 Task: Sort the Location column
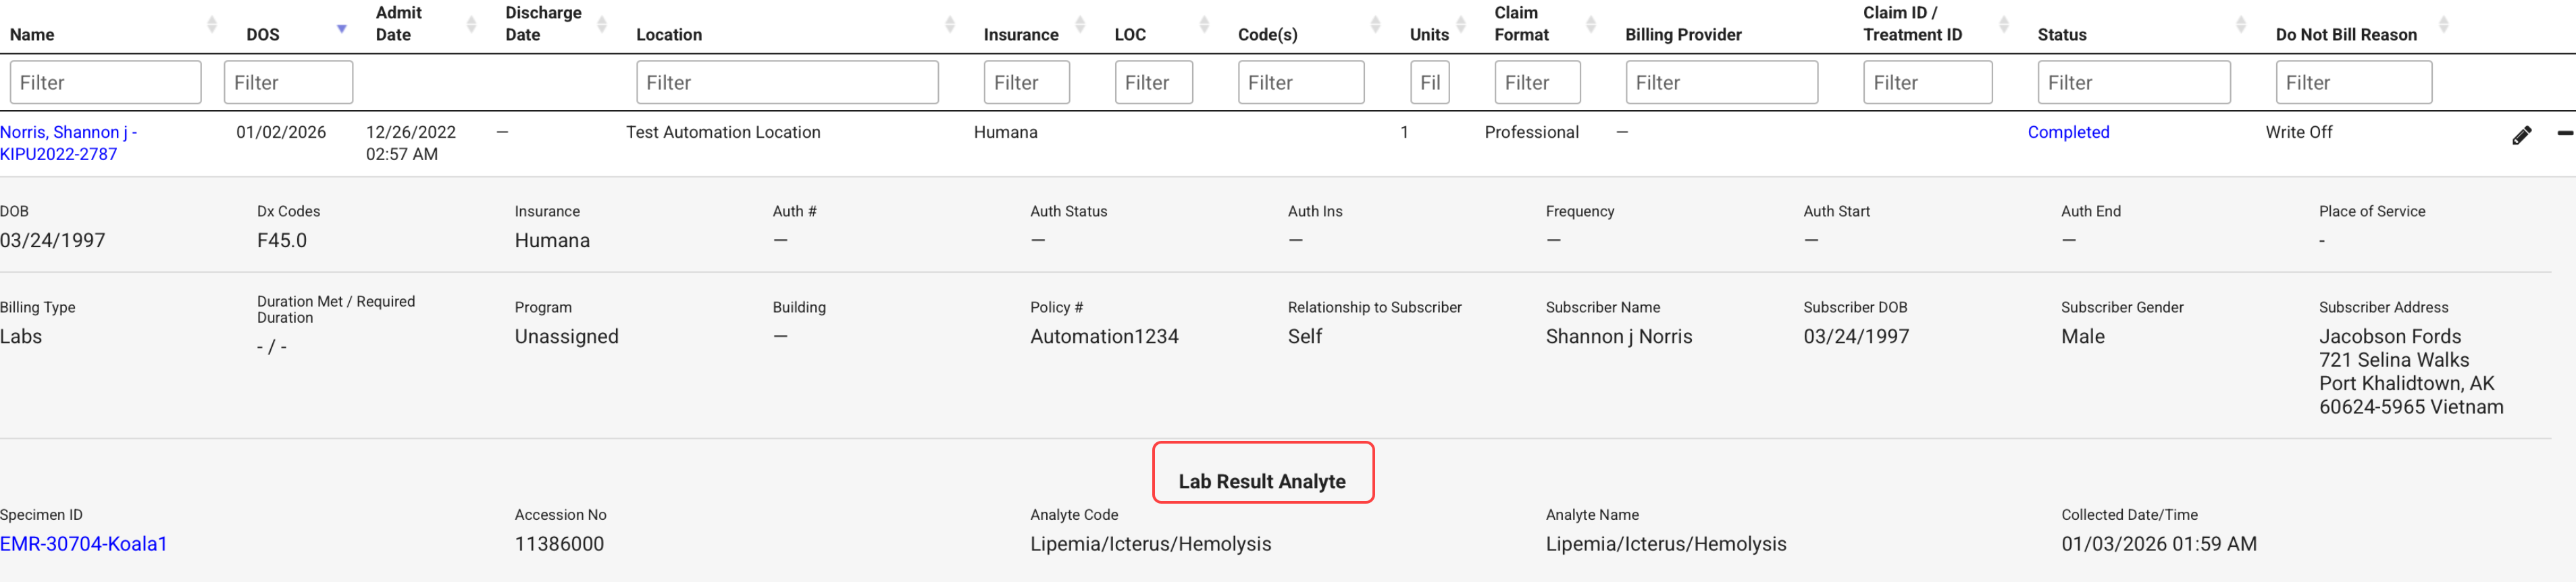pos(950,24)
